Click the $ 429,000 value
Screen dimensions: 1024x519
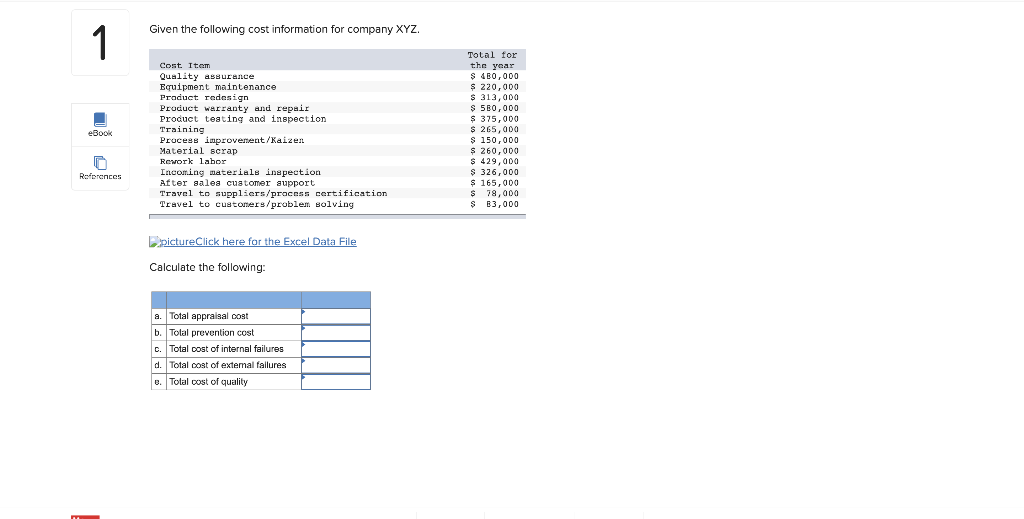tap(494, 161)
